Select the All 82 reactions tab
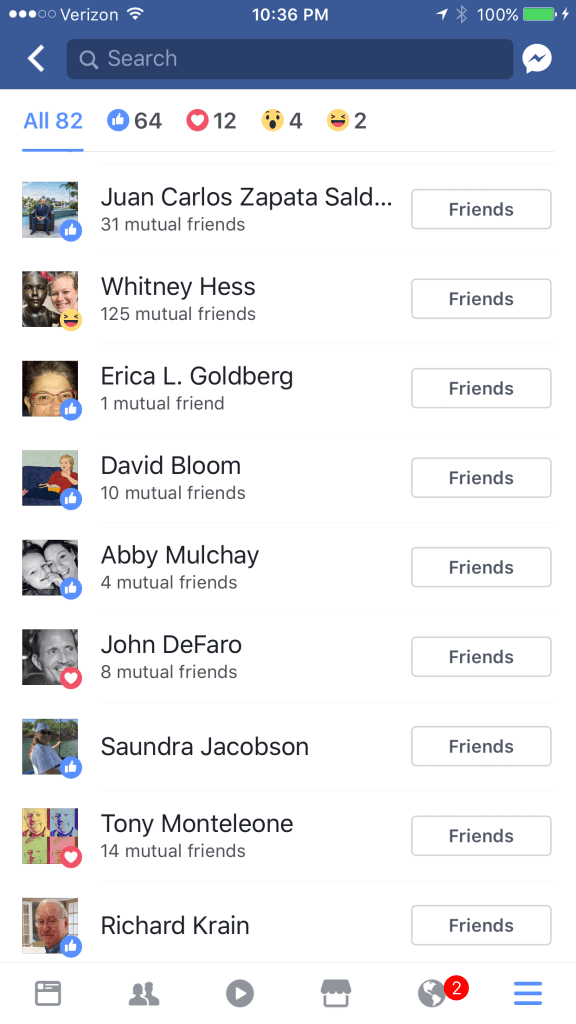The image size is (576, 1024). coord(53,121)
